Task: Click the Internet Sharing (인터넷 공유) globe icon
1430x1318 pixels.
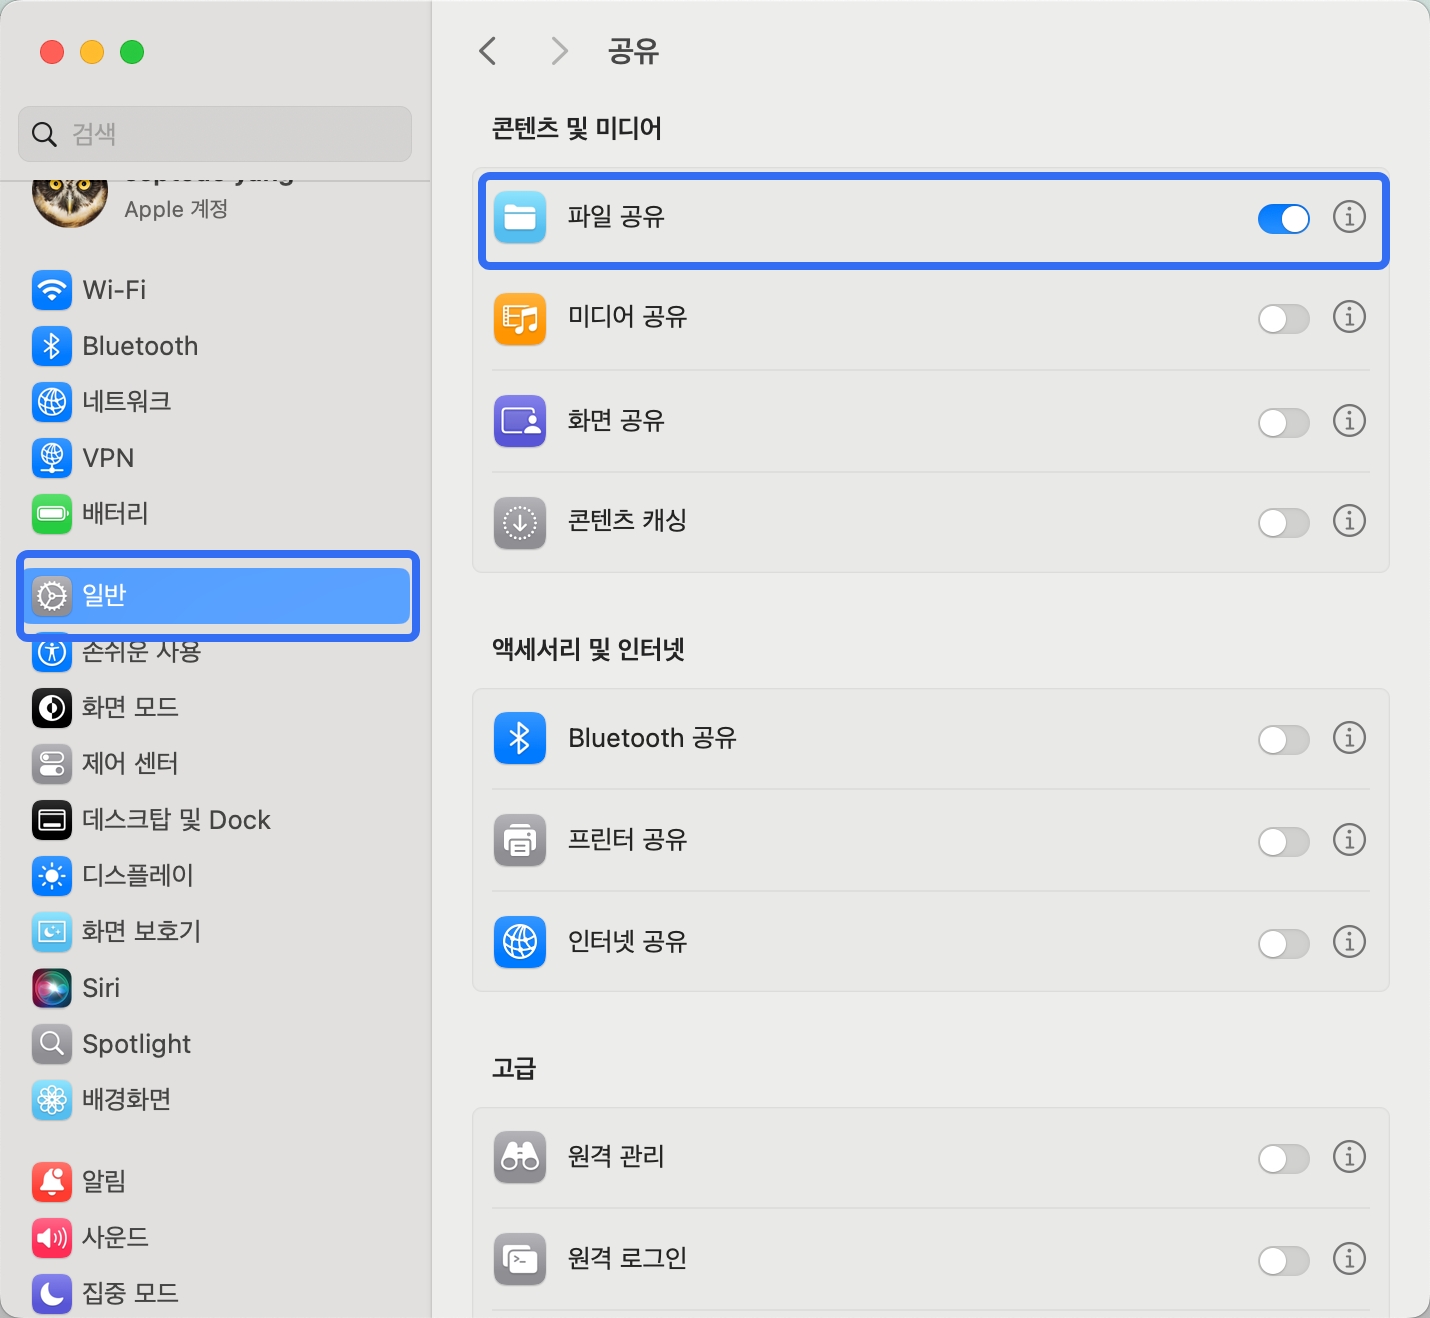Action: (520, 942)
